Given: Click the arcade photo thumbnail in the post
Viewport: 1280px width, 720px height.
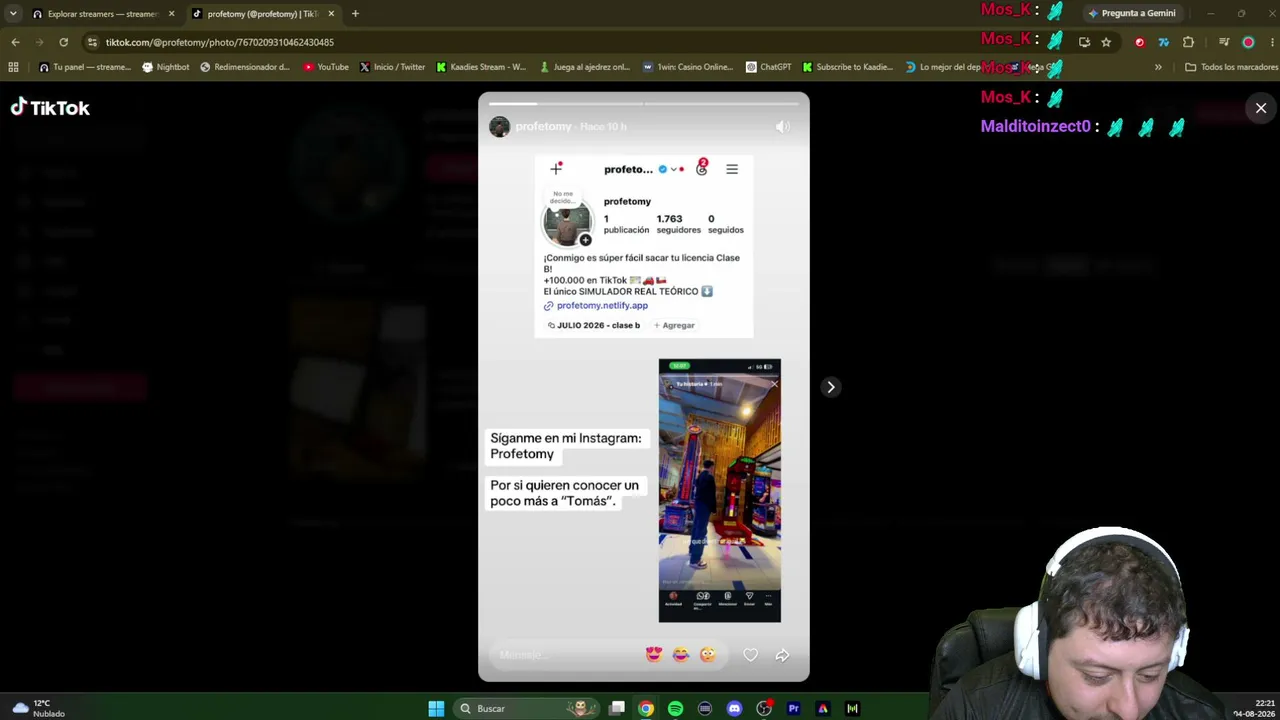Looking at the screenshot, I should (720, 490).
